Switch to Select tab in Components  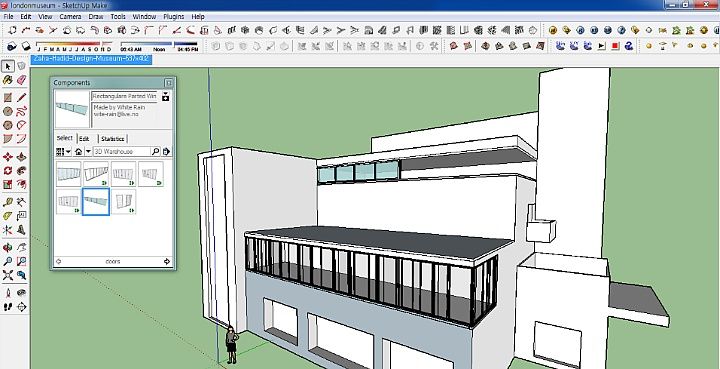click(65, 138)
